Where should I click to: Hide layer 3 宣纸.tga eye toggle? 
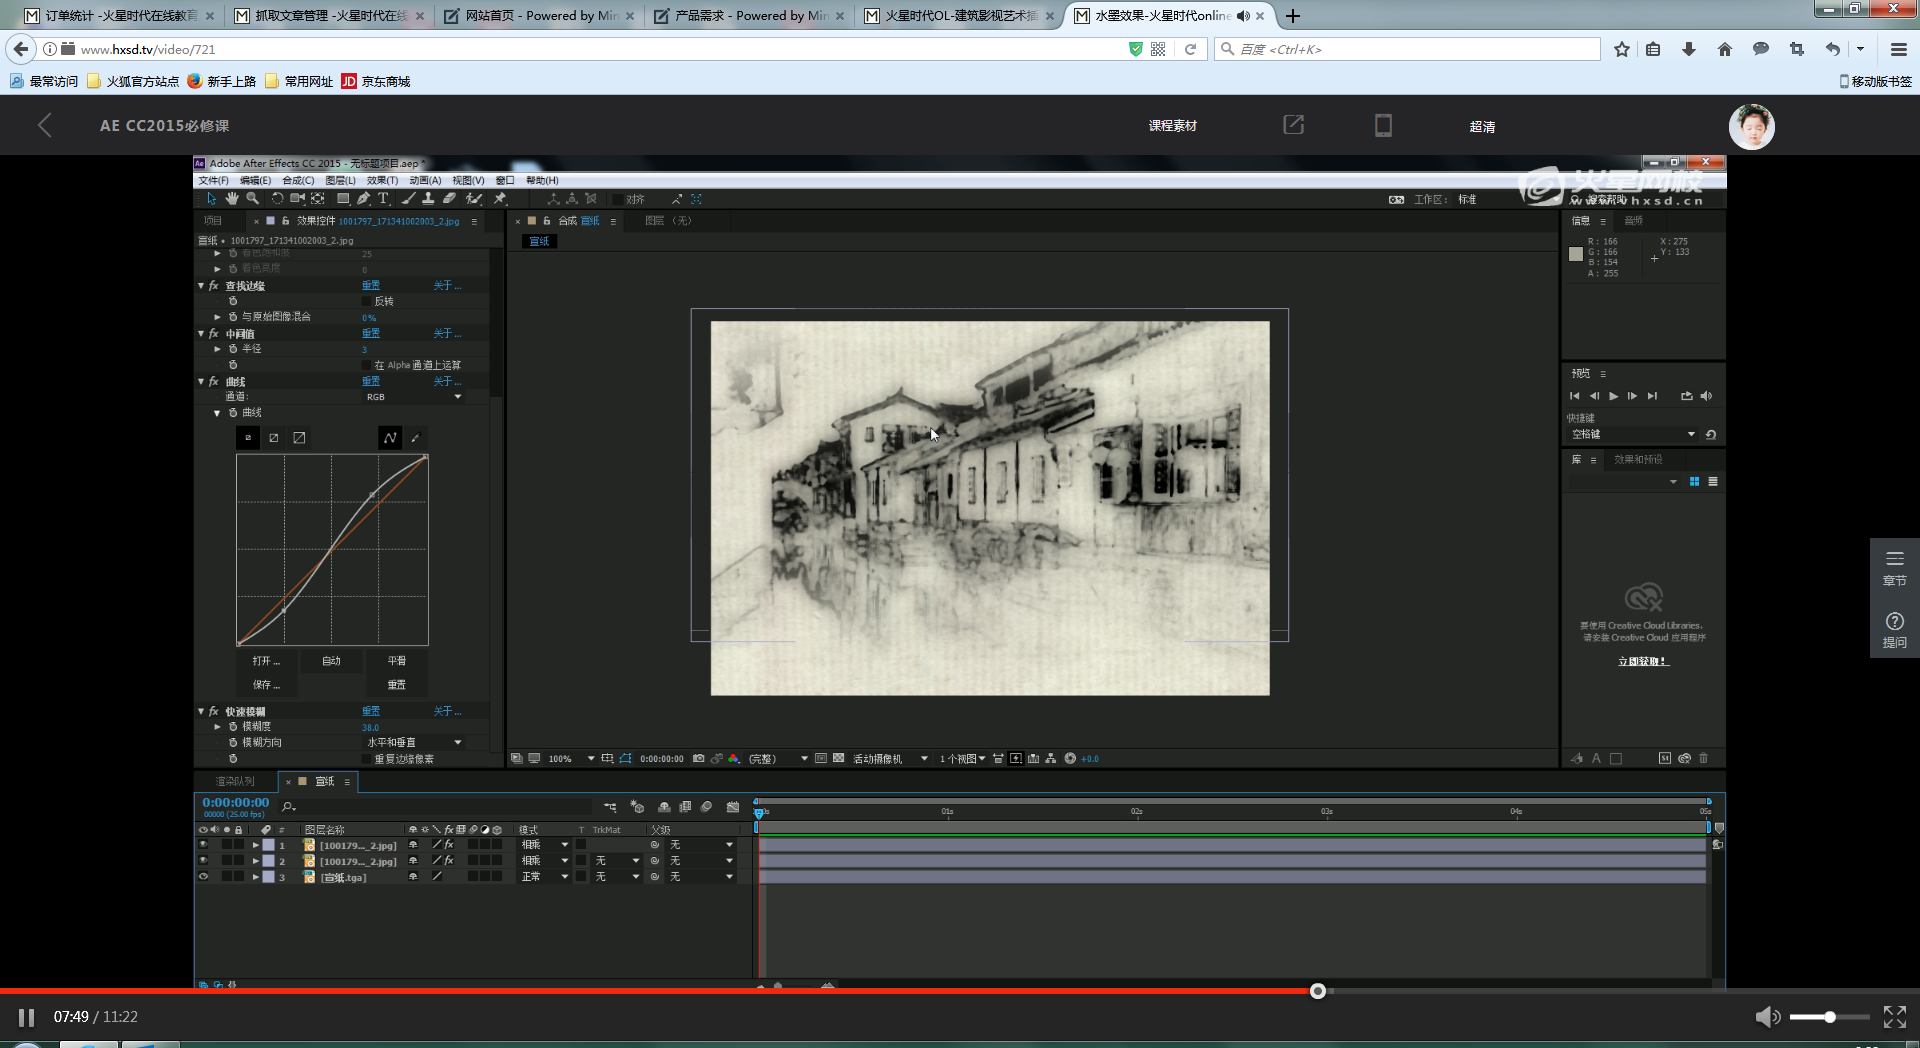(203, 877)
